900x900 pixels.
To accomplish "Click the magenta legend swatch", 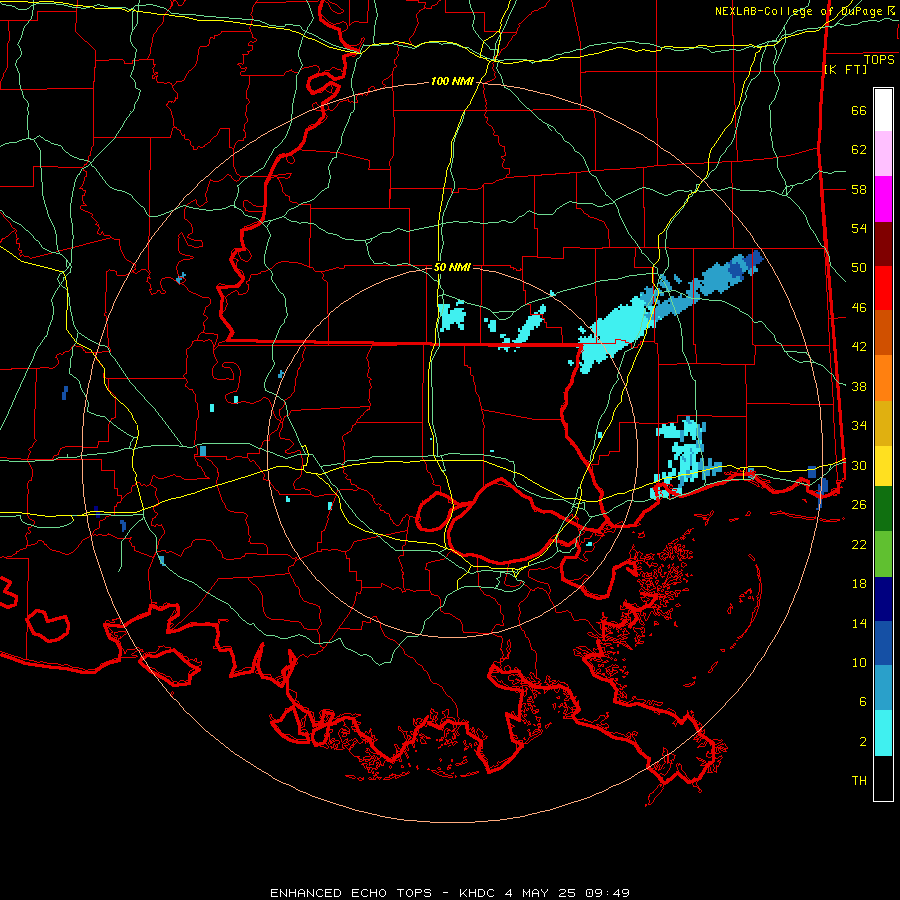I will click(883, 199).
